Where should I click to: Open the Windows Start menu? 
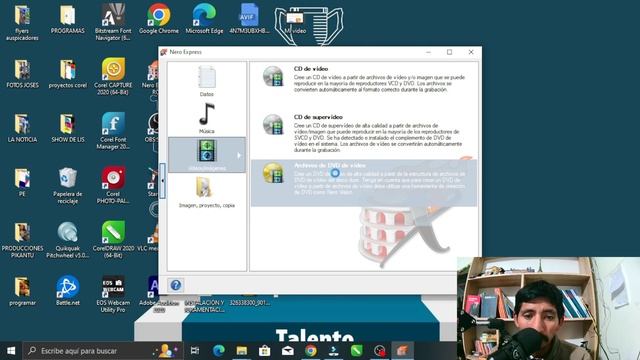(x=11, y=351)
